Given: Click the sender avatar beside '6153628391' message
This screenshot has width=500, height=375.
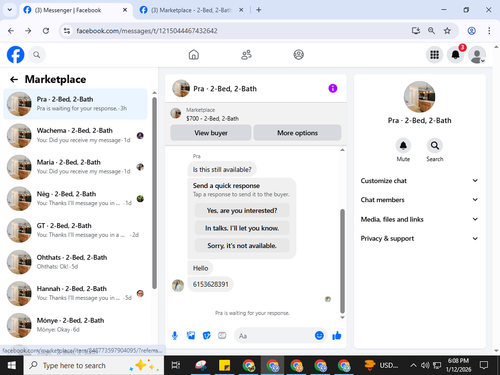Looking at the screenshot, I should (x=178, y=285).
